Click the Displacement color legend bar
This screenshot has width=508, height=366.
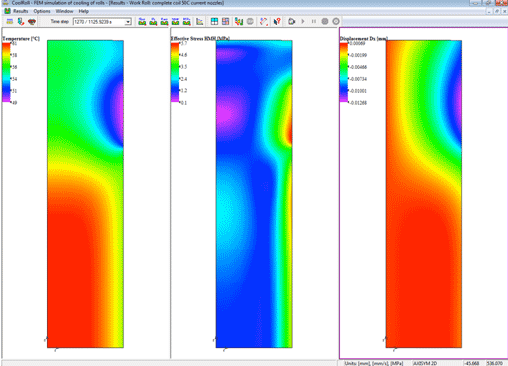tap(344, 72)
